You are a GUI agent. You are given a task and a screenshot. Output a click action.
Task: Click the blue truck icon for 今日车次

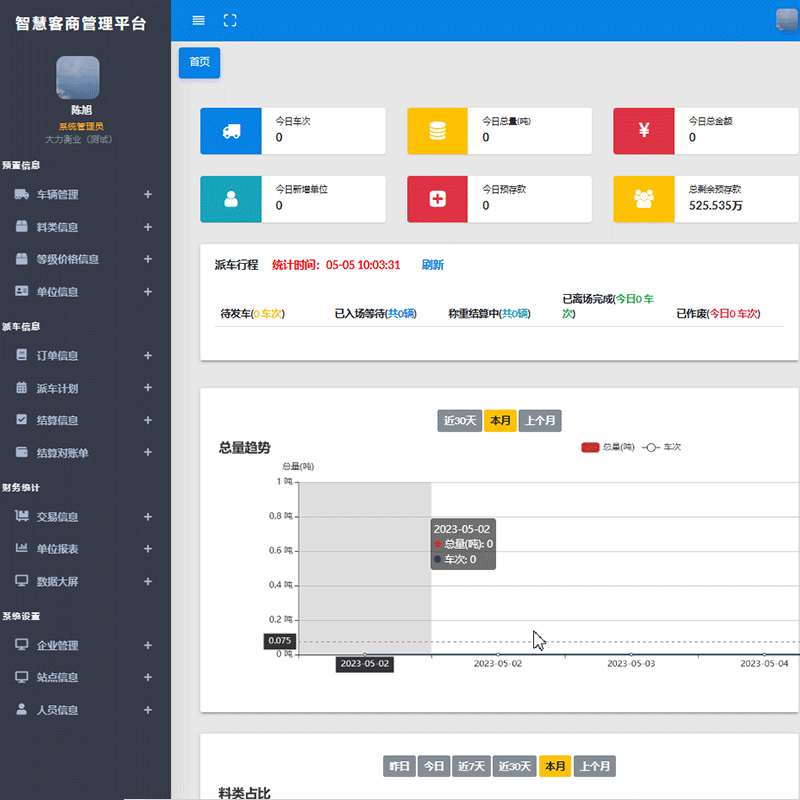pyautogui.click(x=231, y=131)
